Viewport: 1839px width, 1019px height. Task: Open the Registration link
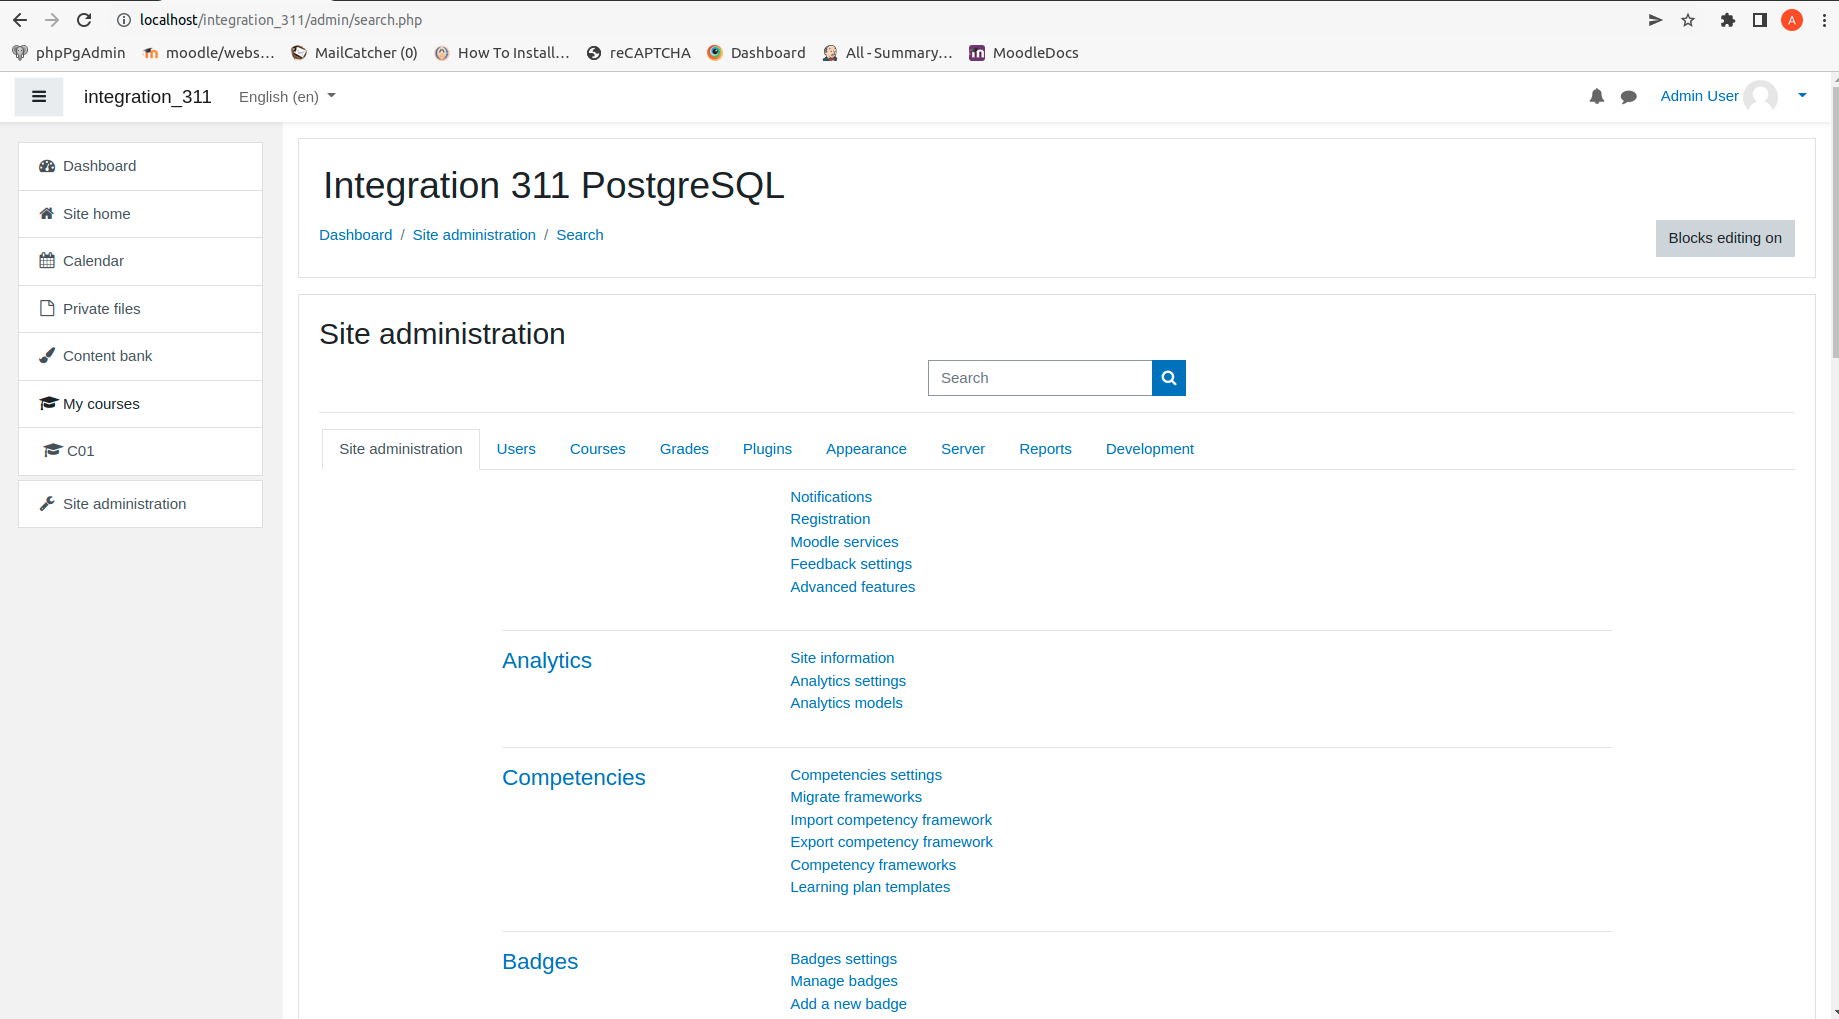click(830, 519)
